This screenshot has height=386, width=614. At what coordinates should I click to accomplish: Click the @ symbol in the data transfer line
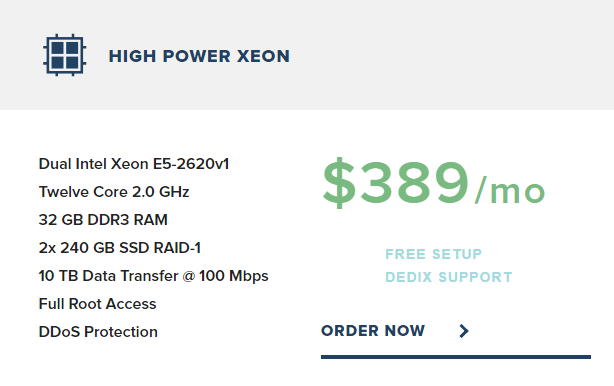point(189,276)
